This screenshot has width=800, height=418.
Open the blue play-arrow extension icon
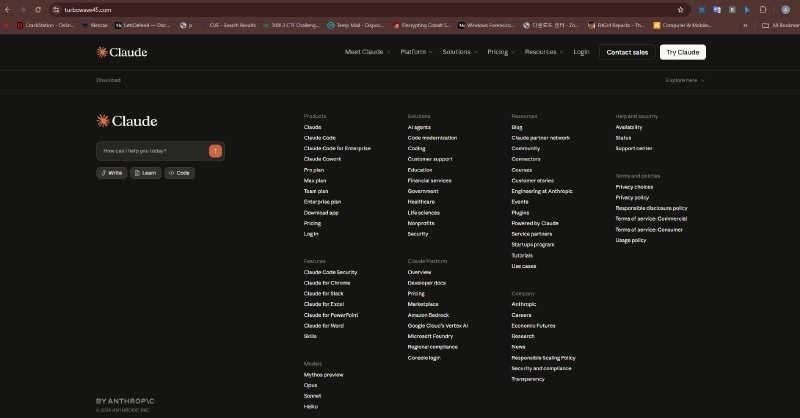747,10
